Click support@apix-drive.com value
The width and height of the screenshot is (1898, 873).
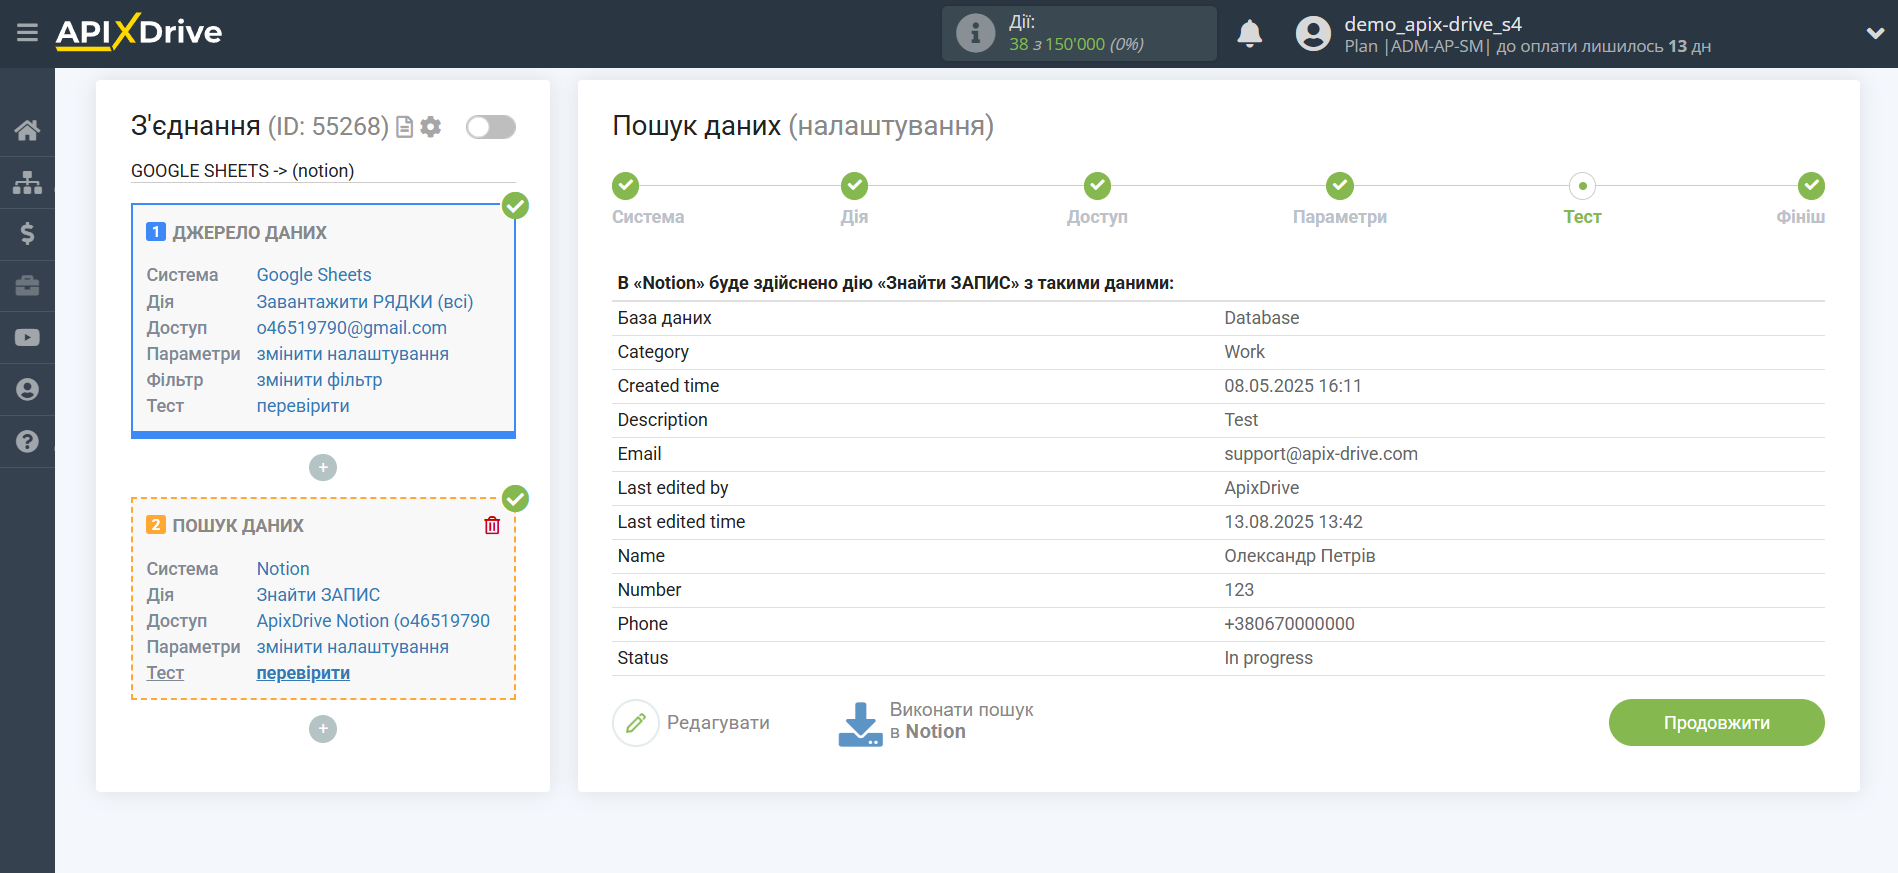tap(1321, 454)
